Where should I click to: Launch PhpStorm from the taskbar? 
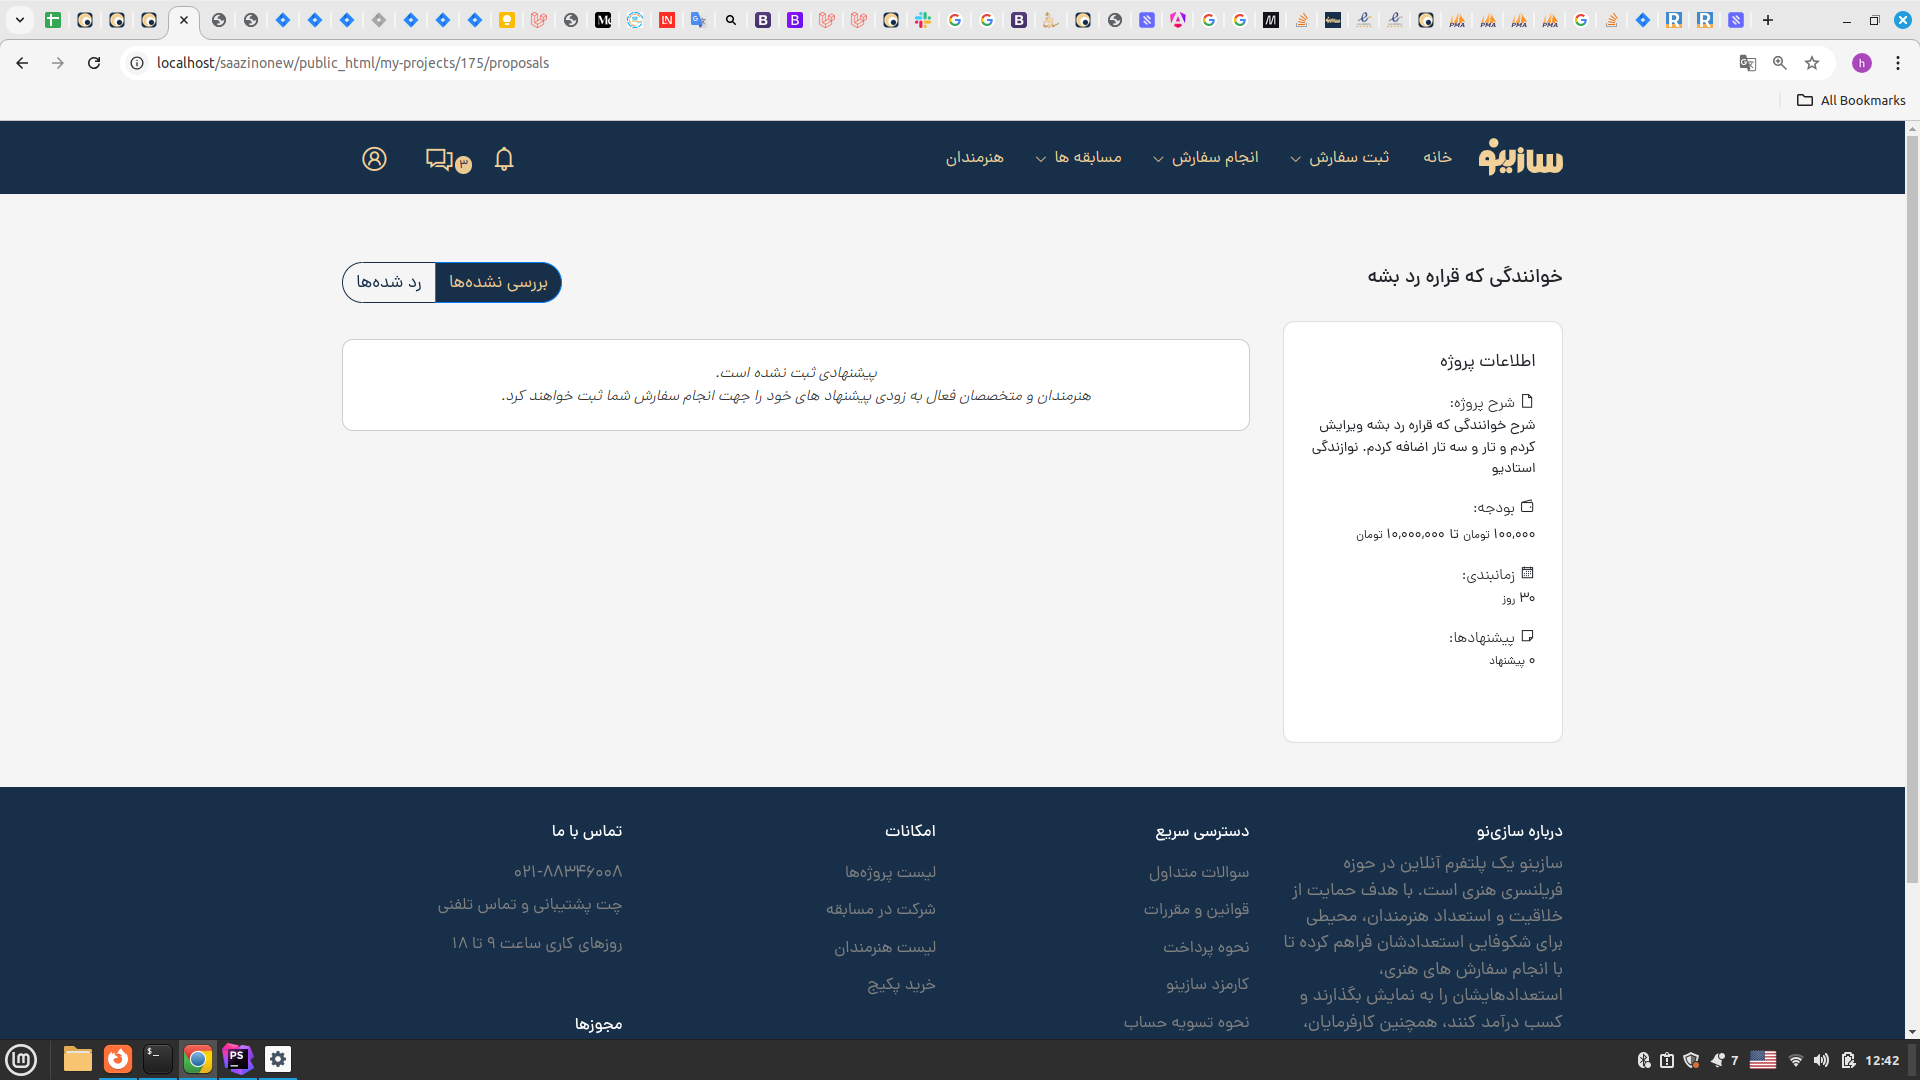(237, 1059)
